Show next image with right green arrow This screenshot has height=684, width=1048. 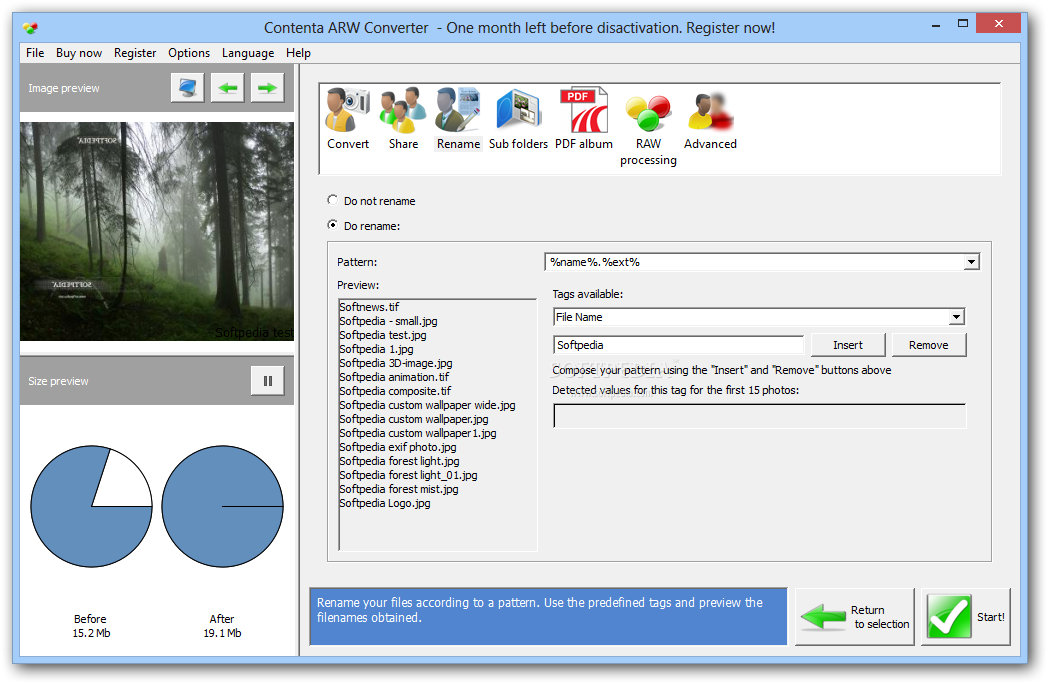coord(267,88)
